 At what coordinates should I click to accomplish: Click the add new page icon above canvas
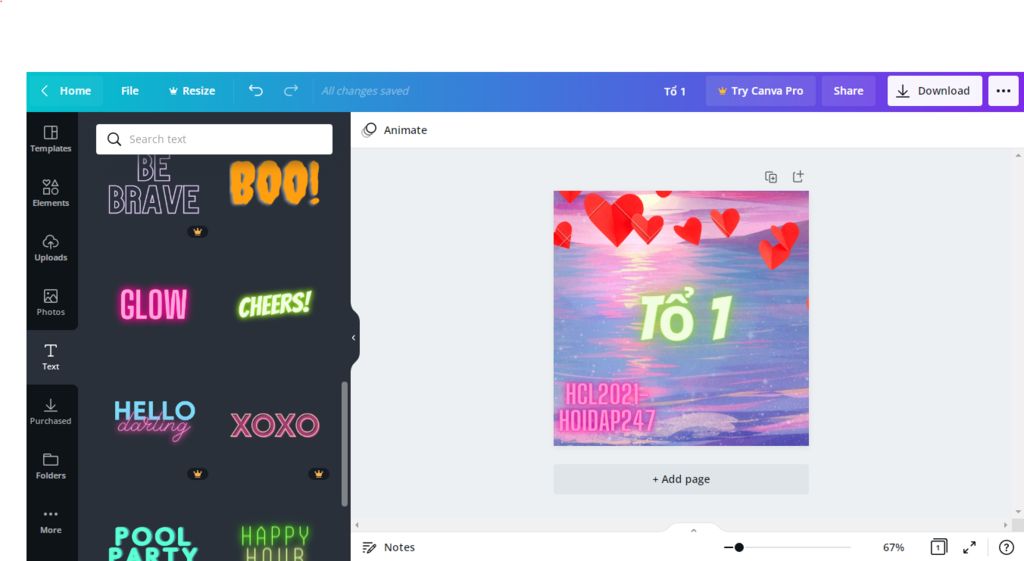tap(798, 177)
